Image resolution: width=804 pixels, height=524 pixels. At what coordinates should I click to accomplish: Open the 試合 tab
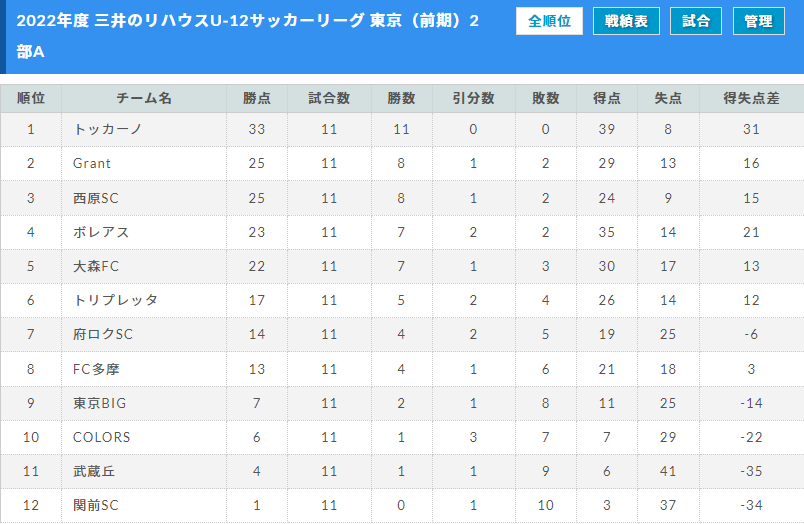[696, 21]
